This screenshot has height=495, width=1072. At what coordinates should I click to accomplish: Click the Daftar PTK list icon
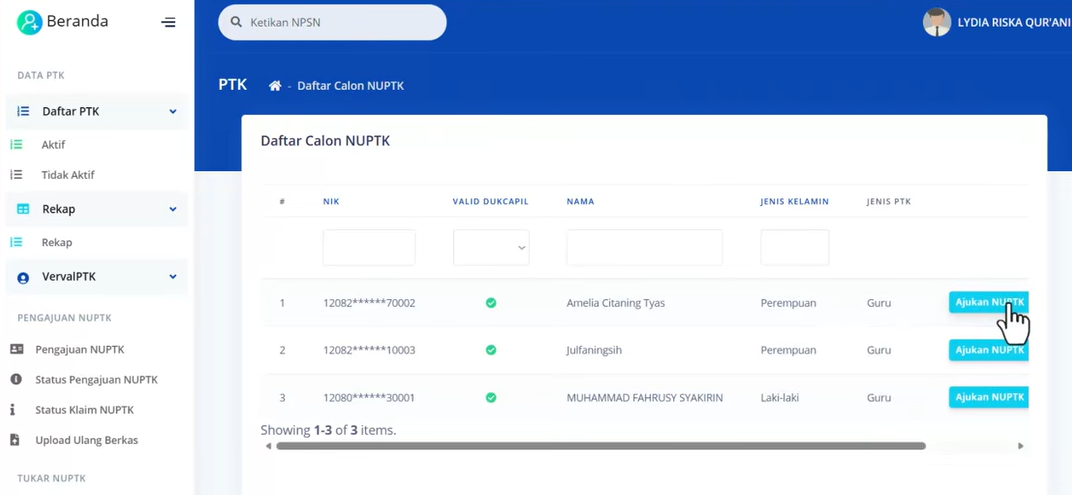click(x=23, y=111)
